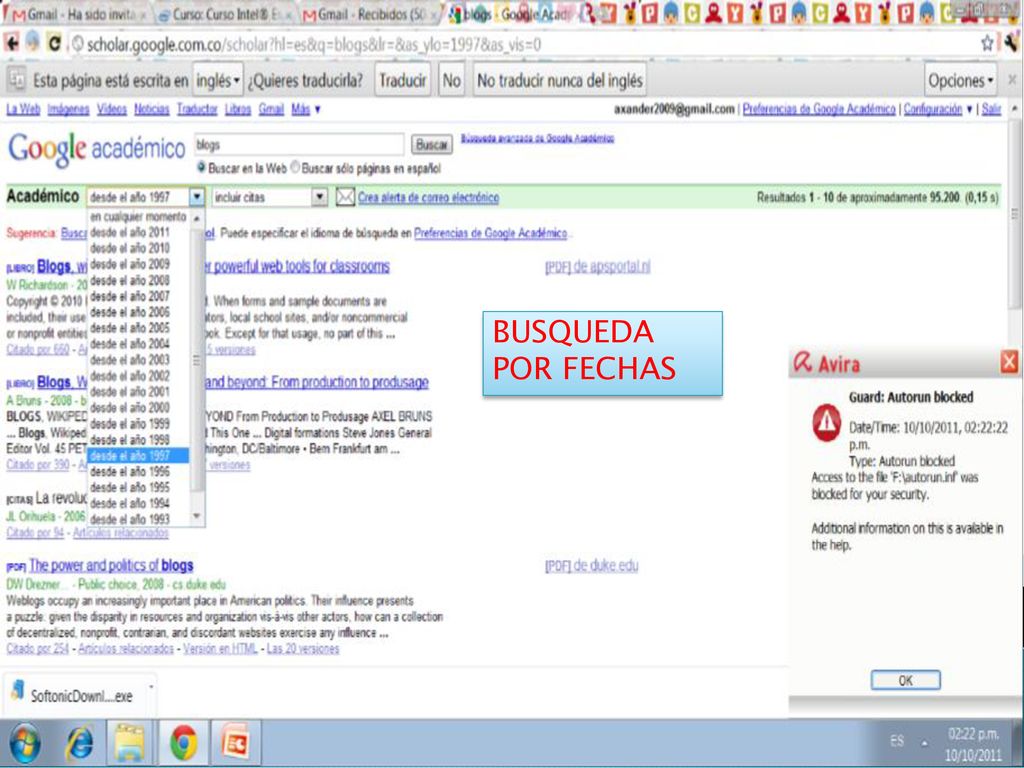Open 'Búsqueda avanzada de Google Académico' link
The width and height of the screenshot is (1024, 768).
[537, 138]
